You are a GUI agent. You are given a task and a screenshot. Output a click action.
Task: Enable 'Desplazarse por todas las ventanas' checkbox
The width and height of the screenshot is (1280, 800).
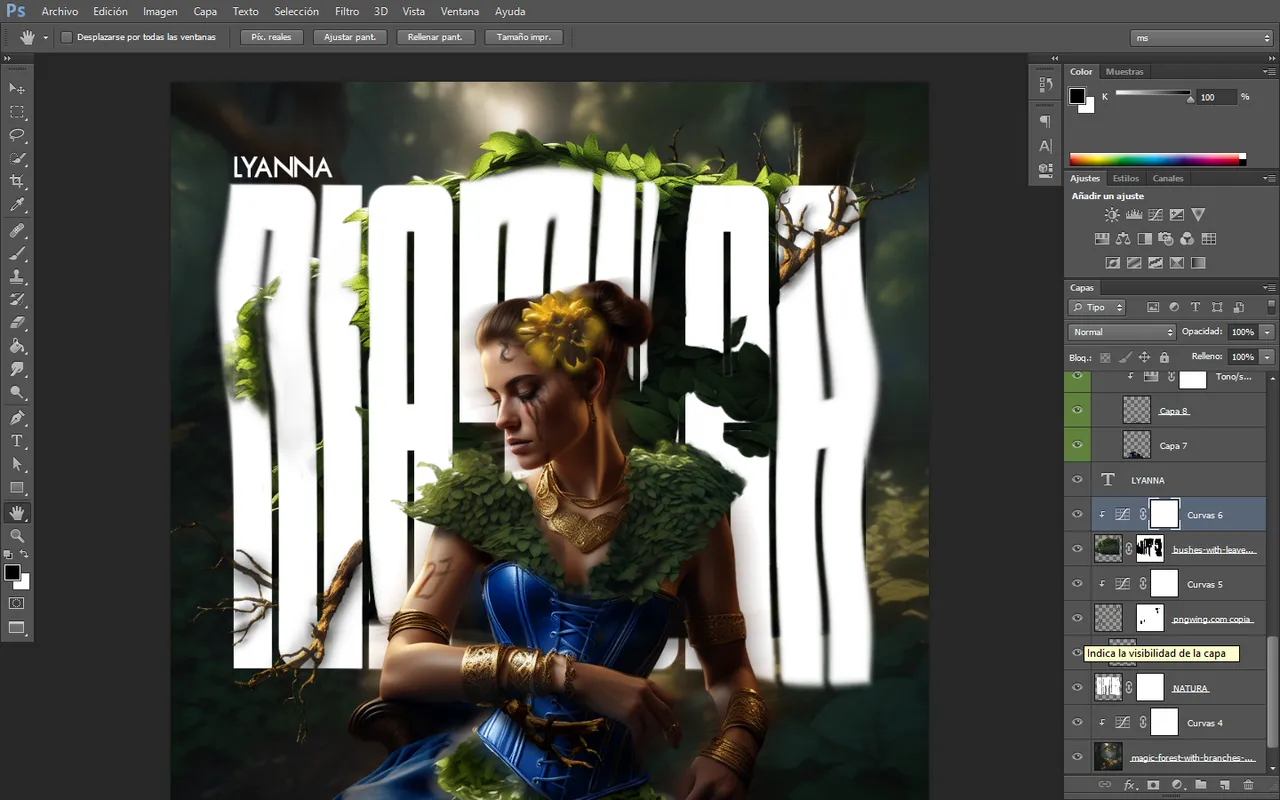[x=67, y=37]
